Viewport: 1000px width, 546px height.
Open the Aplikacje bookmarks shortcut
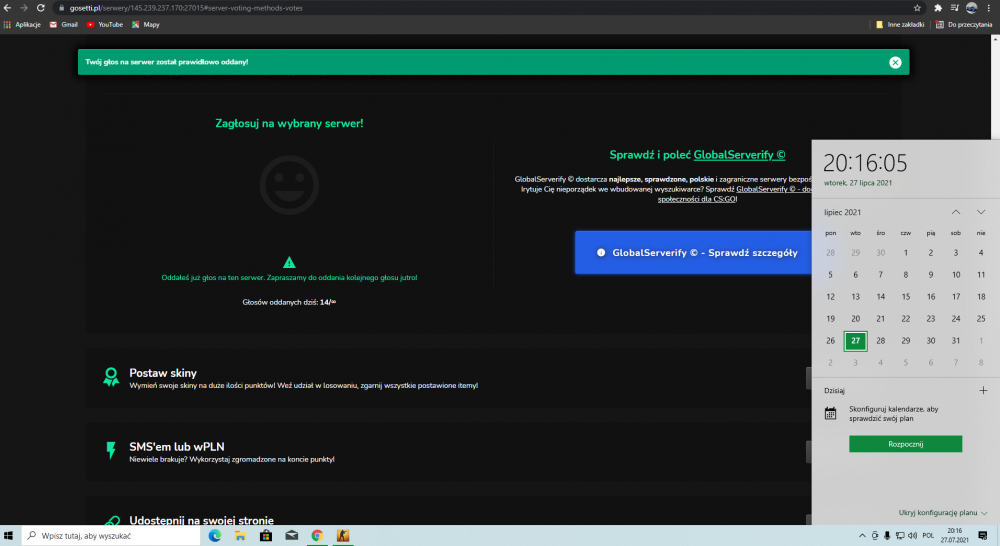click(x=22, y=24)
